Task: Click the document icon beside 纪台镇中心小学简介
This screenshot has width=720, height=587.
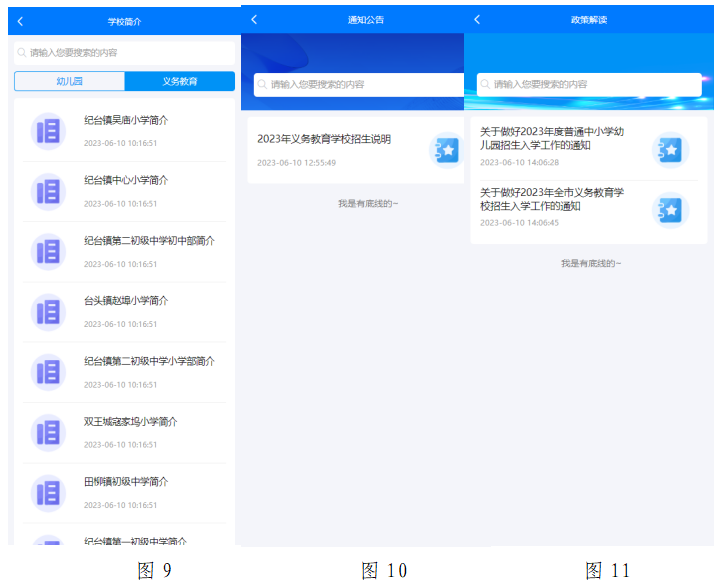Action: 48,191
